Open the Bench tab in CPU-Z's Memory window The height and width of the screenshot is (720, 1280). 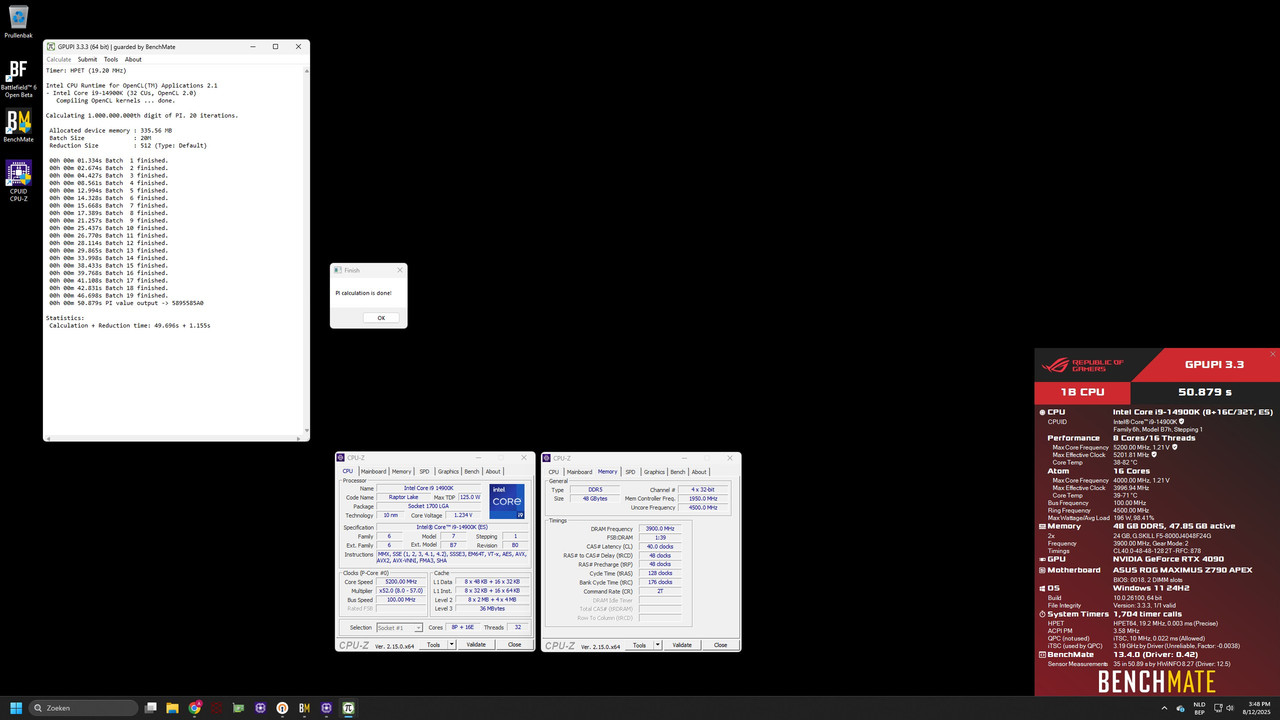(x=678, y=472)
